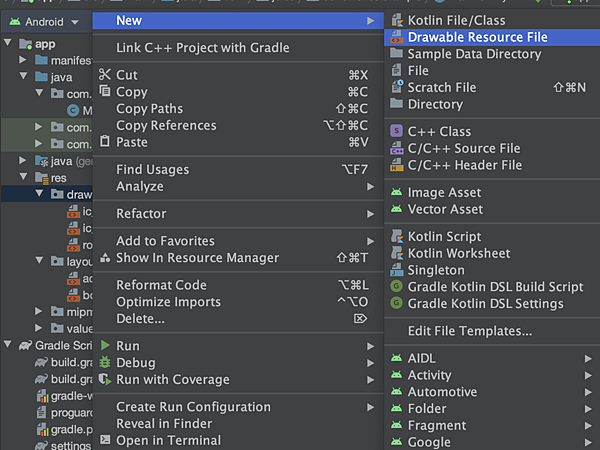Screen dimensions: 600x450
Task: Click the Vector Asset android icon
Action: (396, 209)
